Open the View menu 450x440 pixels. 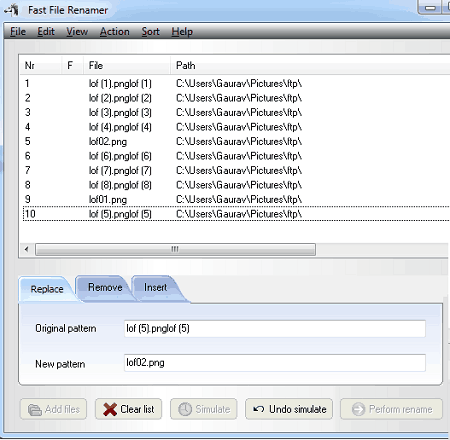pyautogui.click(x=77, y=32)
